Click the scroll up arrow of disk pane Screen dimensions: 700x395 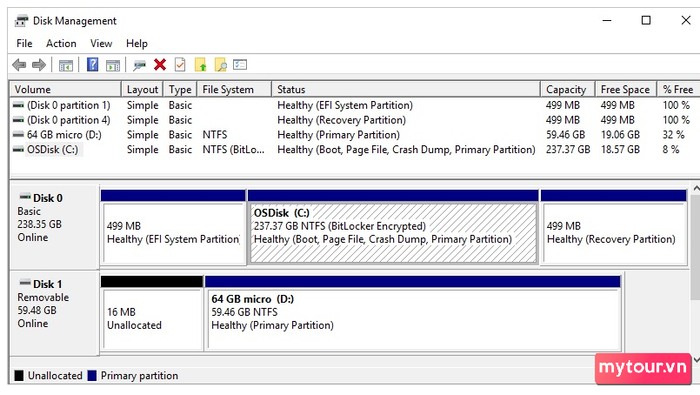click(x=696, y=189)
